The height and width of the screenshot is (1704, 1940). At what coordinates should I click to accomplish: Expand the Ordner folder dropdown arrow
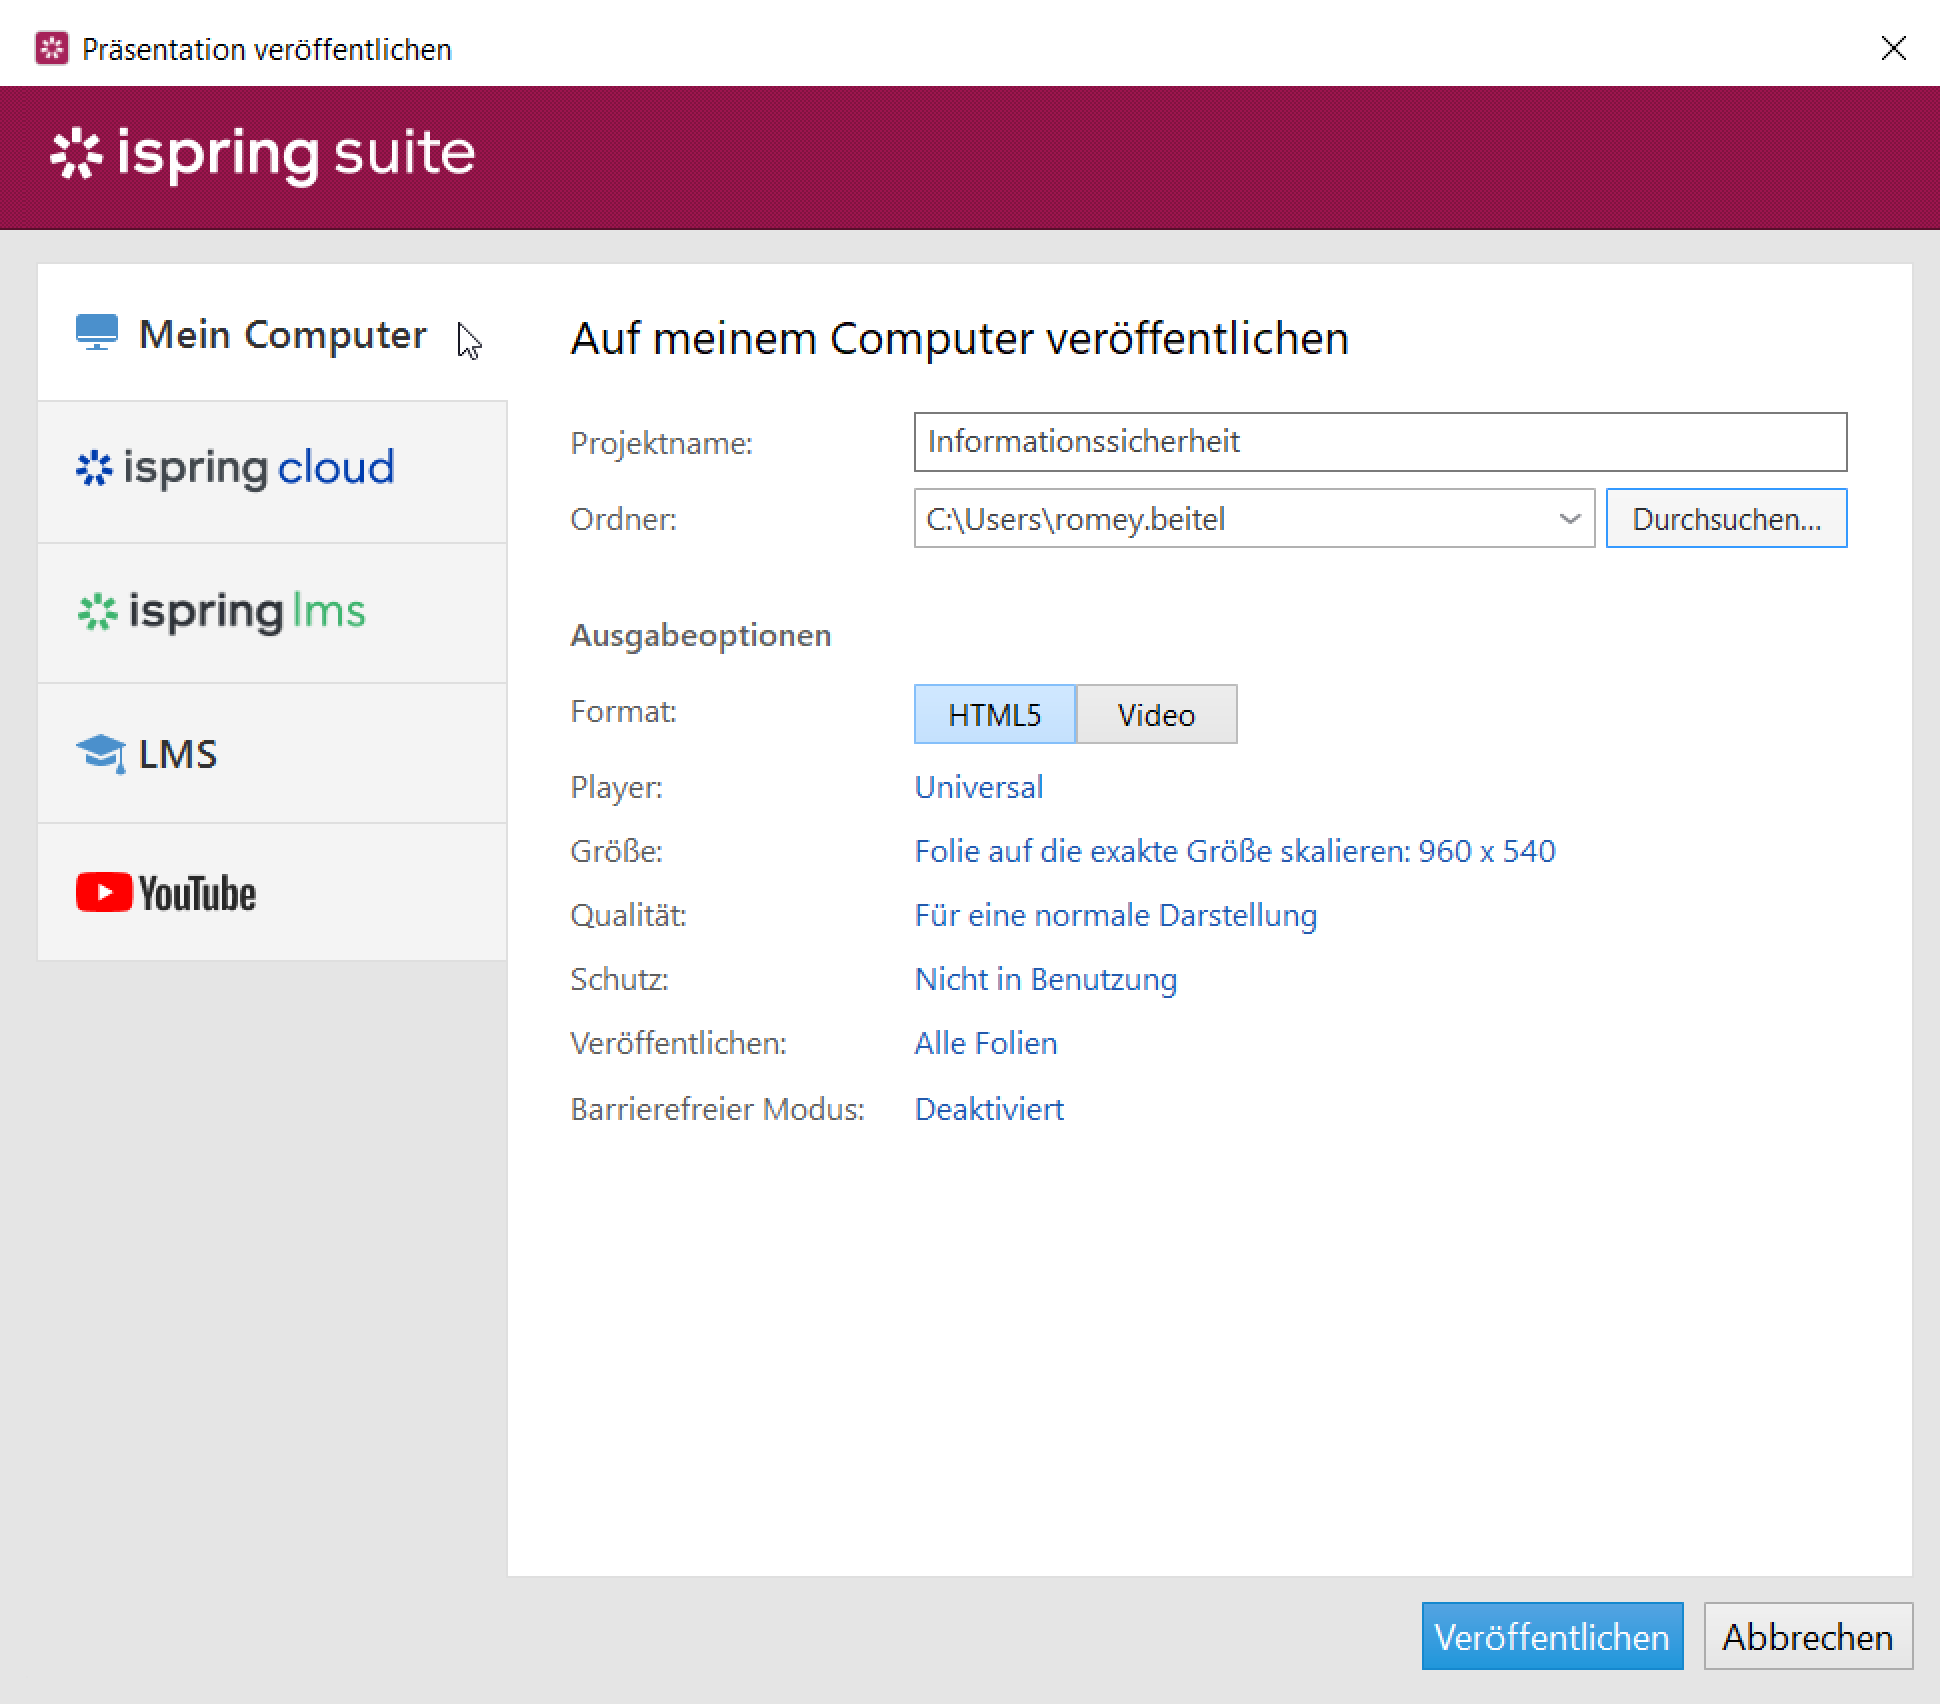[x=1570, y=519]
